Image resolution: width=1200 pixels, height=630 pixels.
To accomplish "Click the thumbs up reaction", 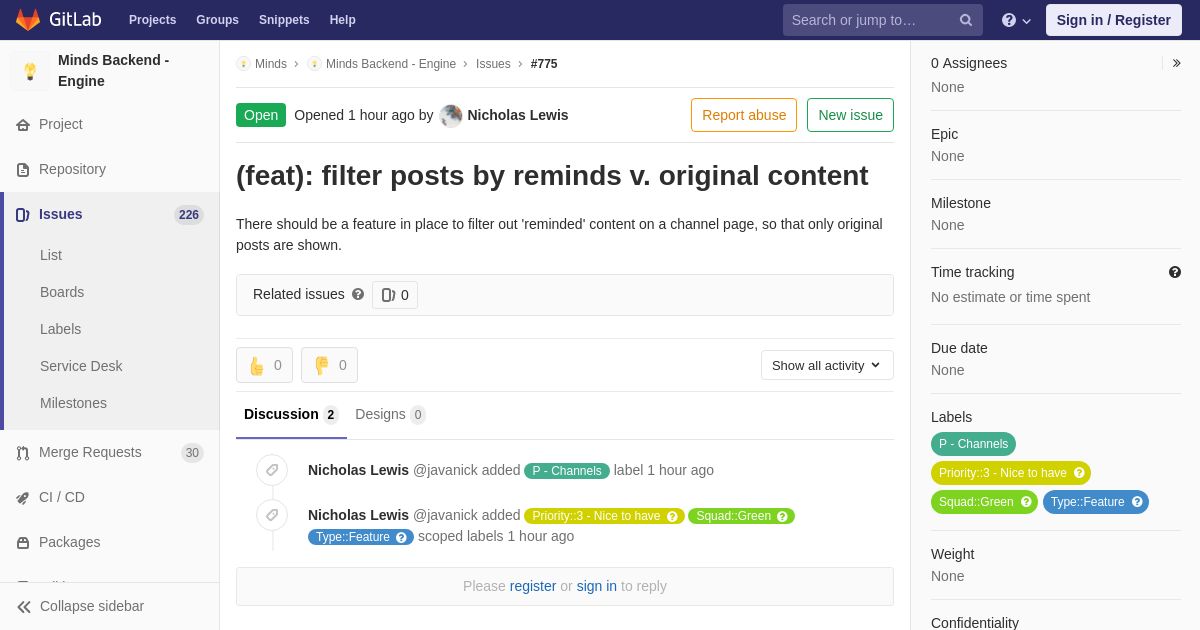I will click(x=264, y=365).
